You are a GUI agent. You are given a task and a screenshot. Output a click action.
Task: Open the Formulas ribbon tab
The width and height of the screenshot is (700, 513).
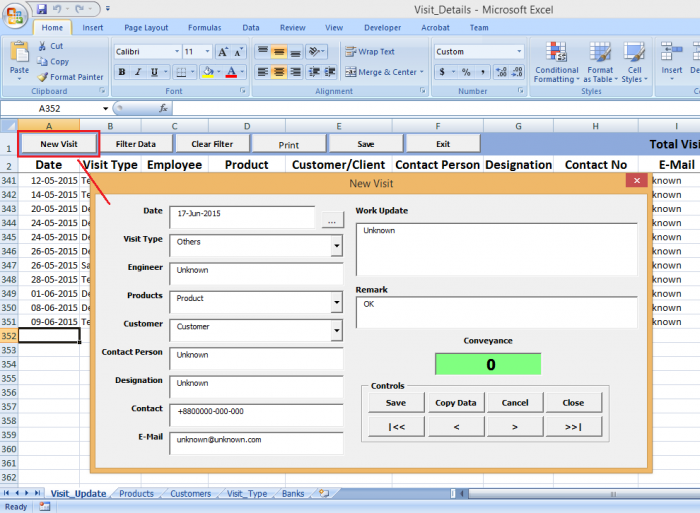pyautogui.click(x=204, y=28)
